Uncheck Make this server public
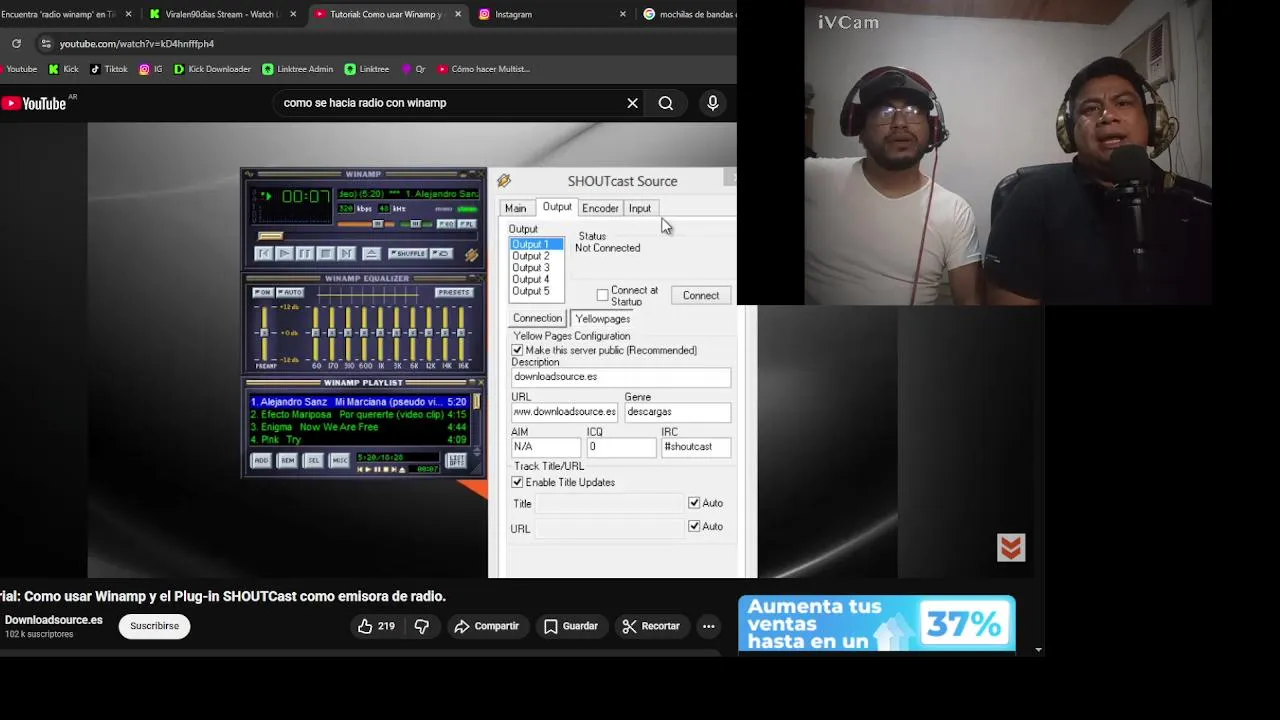 [517, 350]
